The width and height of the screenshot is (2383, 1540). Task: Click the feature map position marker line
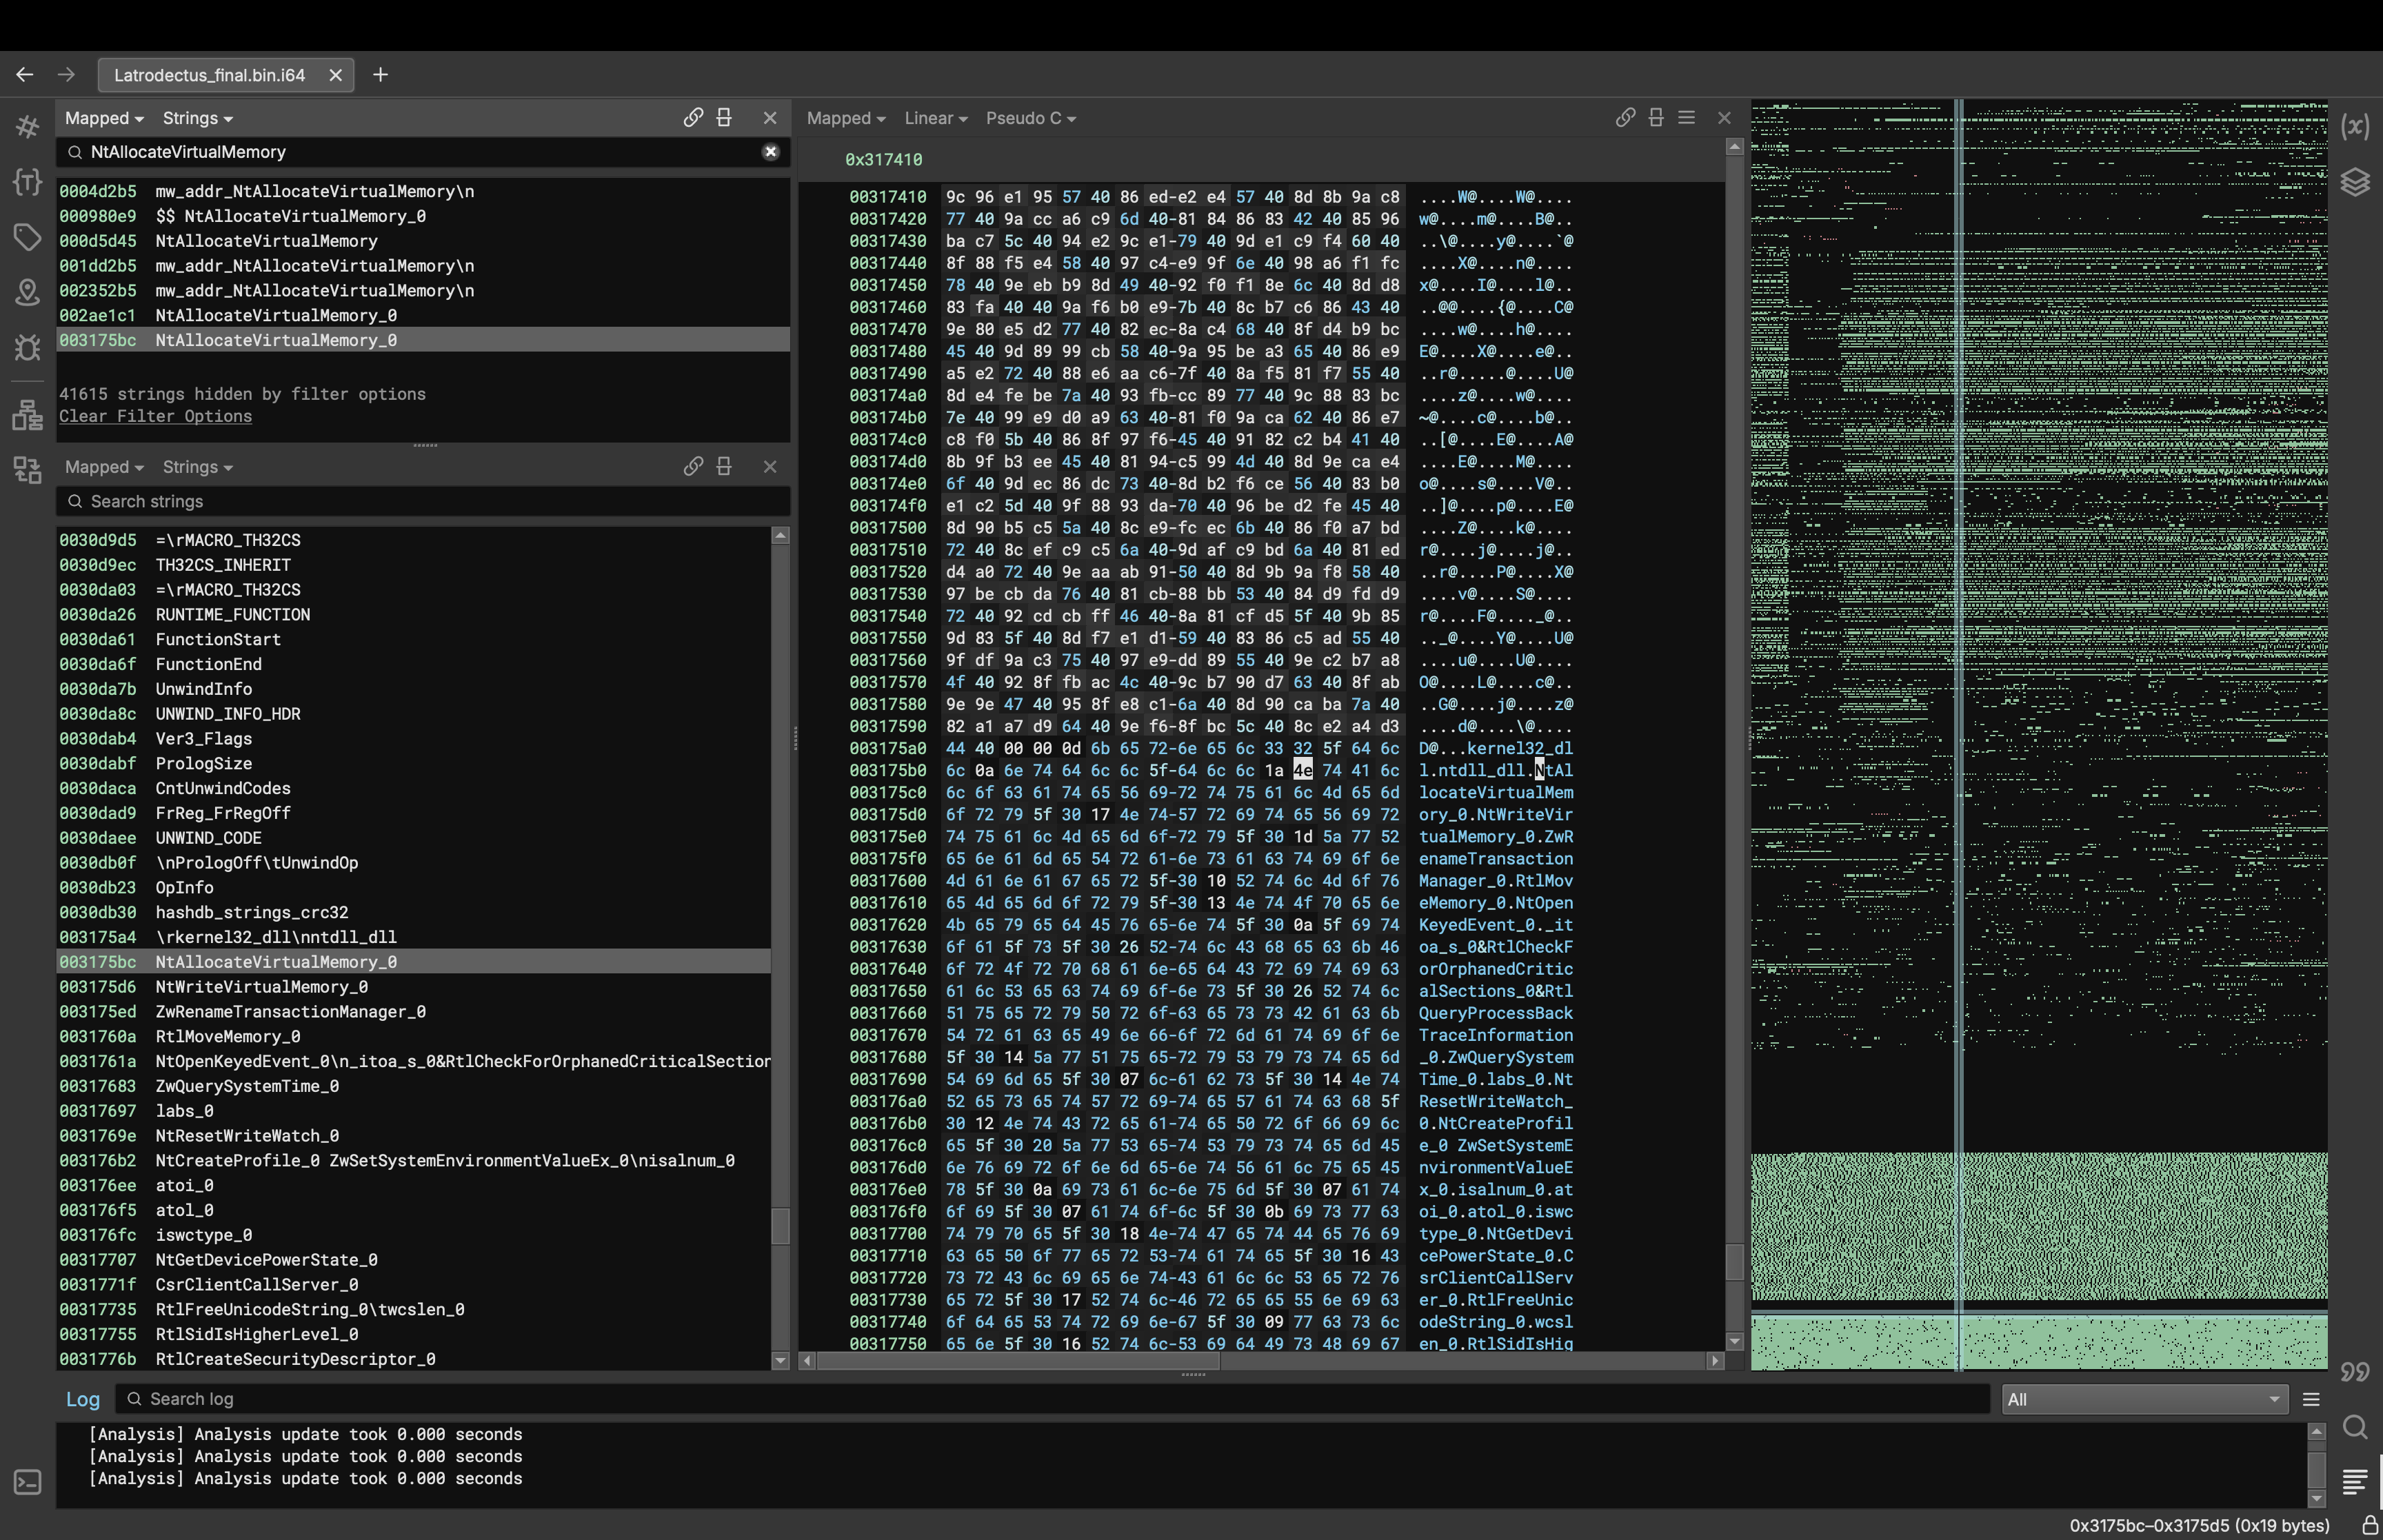click(1959, 735)
